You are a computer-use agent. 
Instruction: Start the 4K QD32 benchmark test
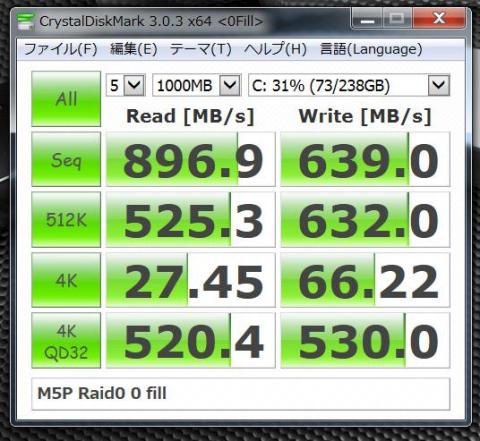pos(66,340)
